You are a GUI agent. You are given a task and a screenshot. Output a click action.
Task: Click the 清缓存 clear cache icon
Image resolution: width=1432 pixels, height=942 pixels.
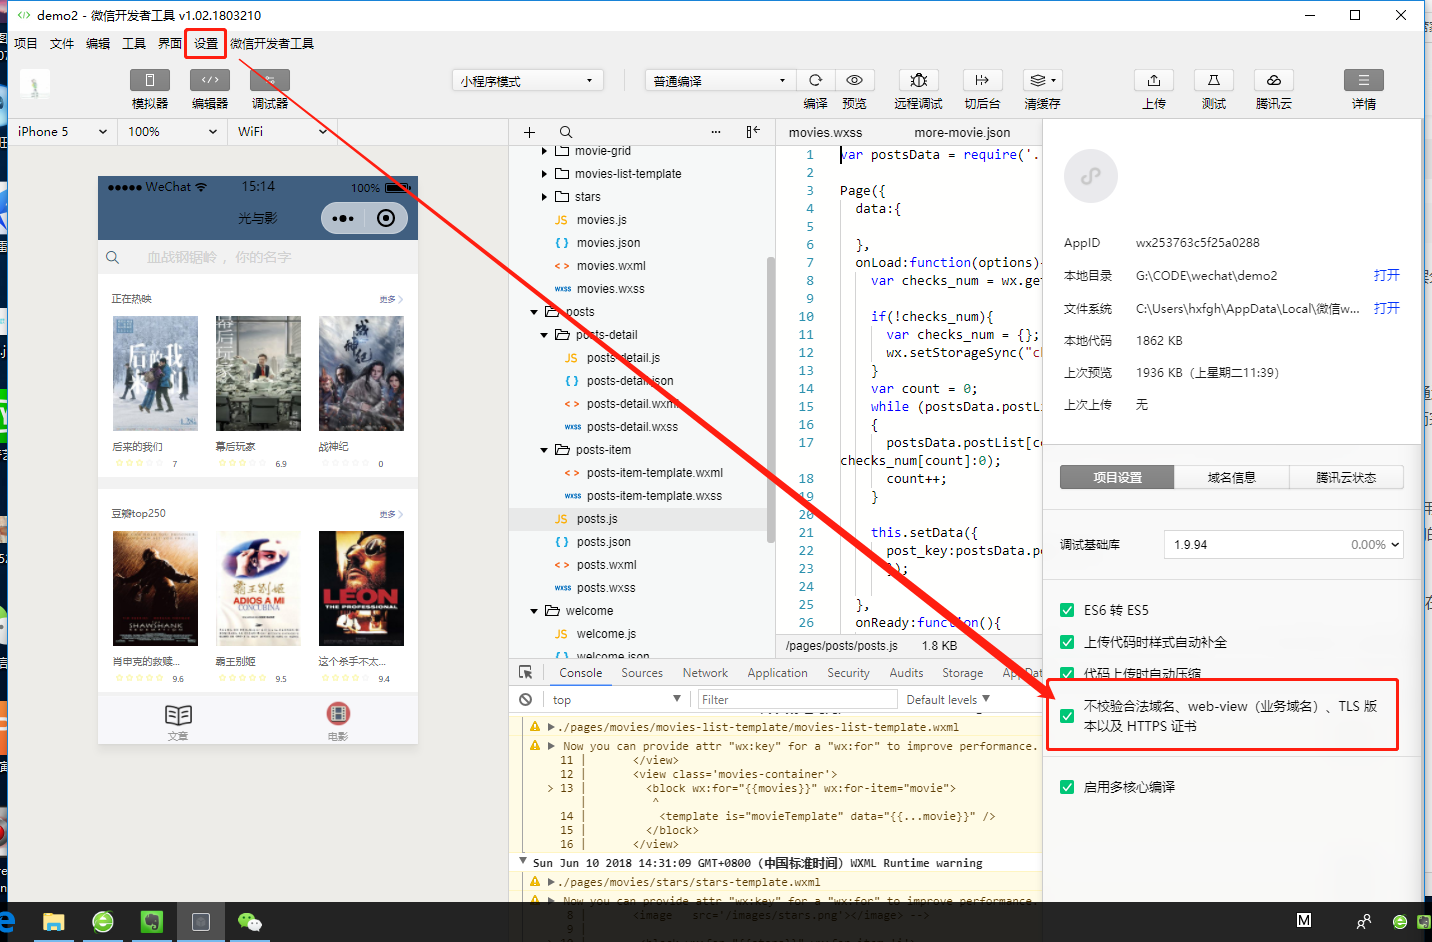click(1042, 80)
